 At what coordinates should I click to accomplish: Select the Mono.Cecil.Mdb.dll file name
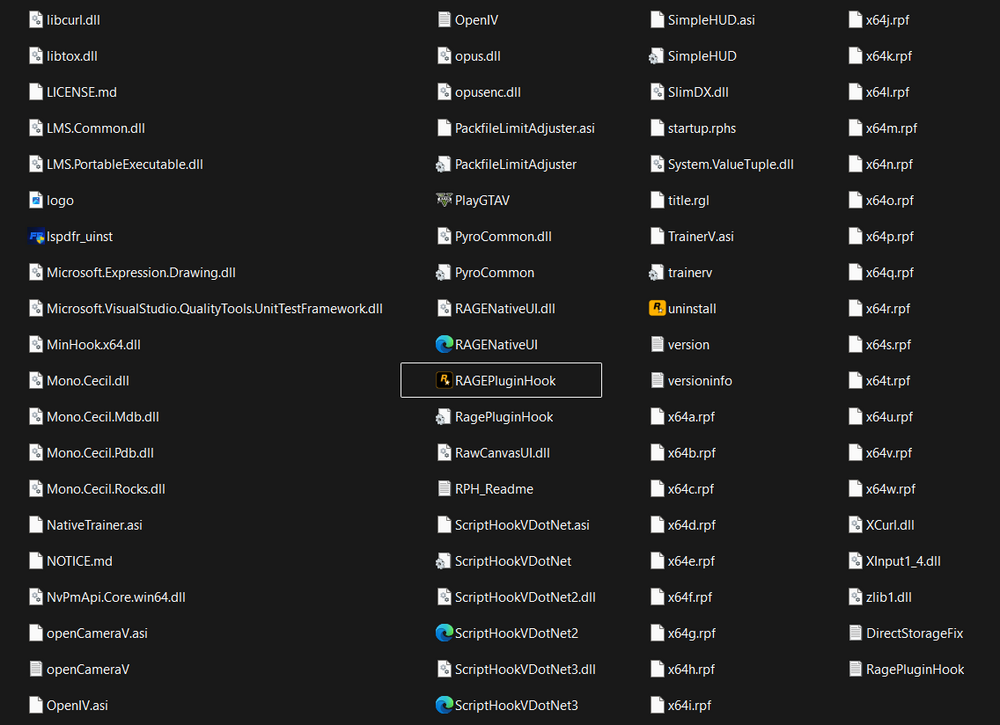pyautogui.click(x=103, y=417)
